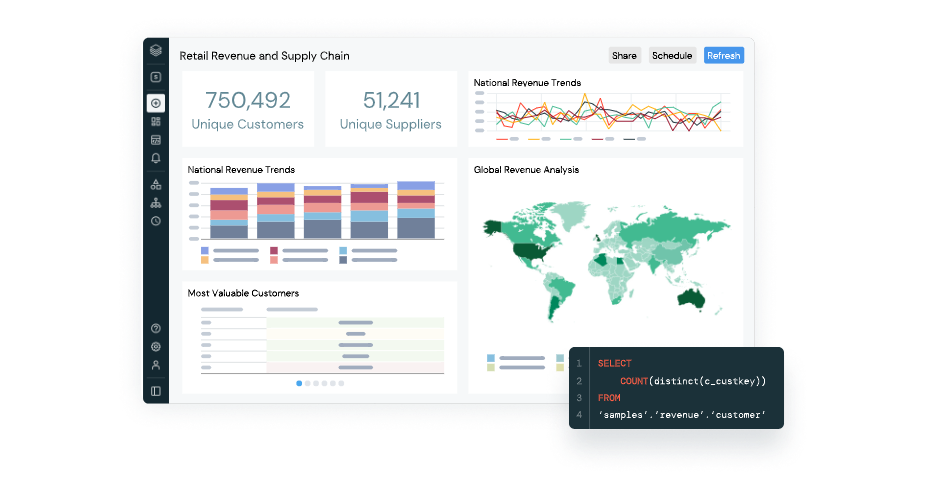Open the history clock icon

point(155,221)
